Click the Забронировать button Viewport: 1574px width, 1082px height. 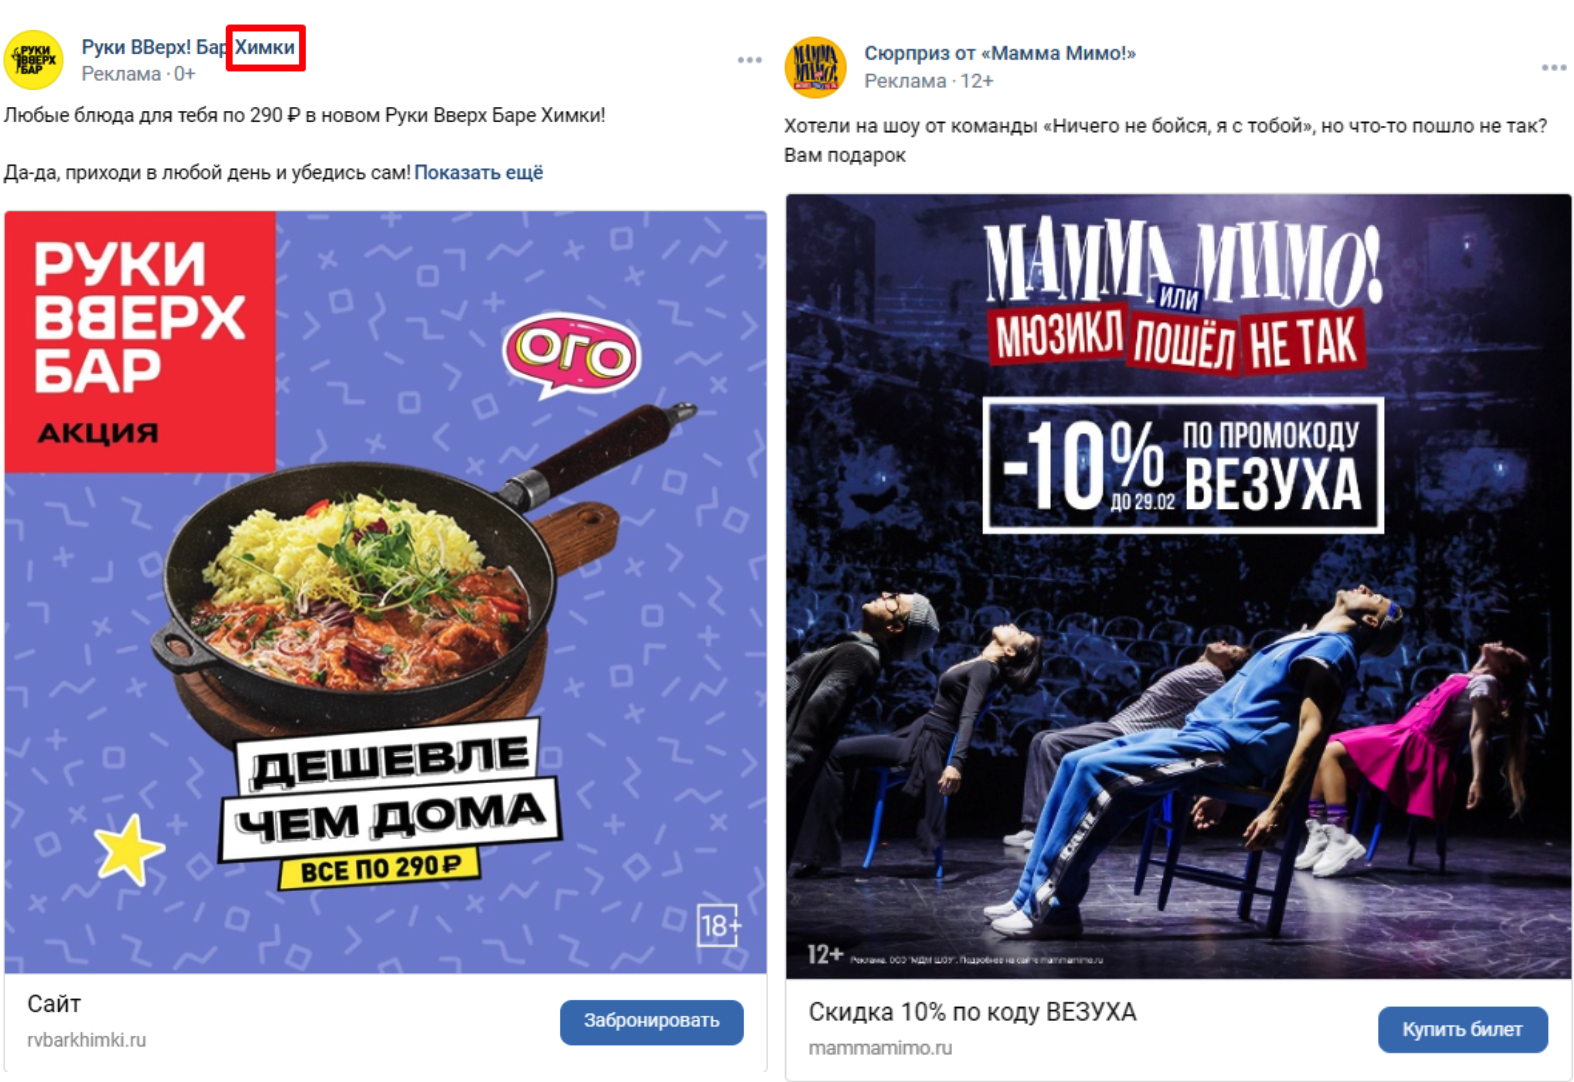pyautogui.click(x=651, y=1021)
